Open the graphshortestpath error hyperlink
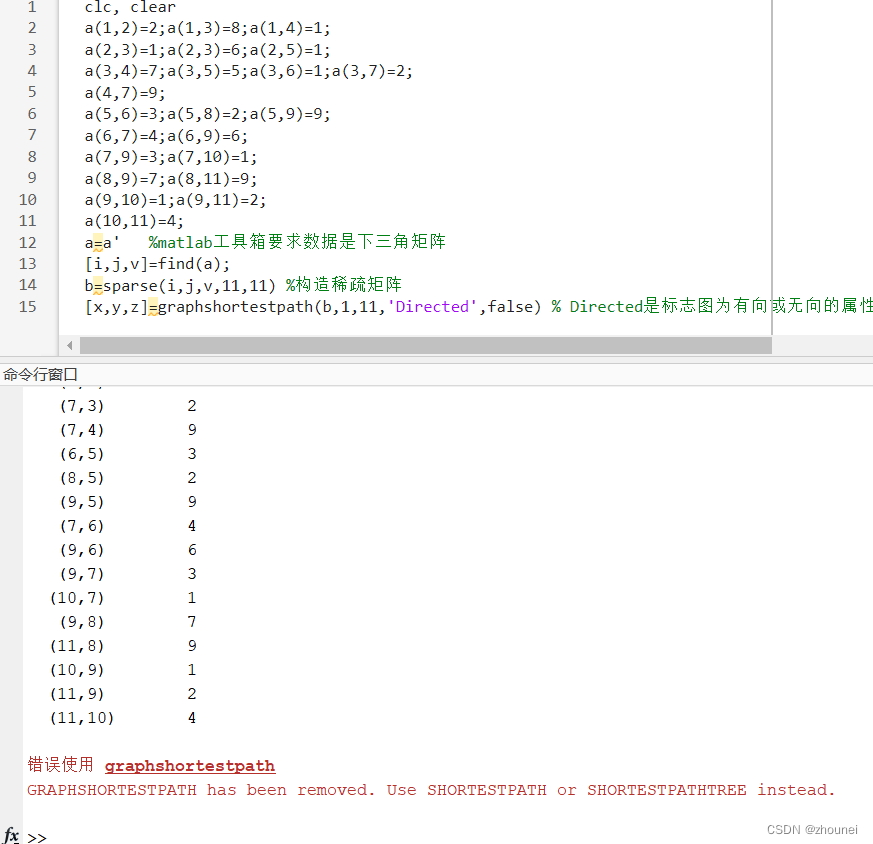The image size is (873, 844). tap(189, 765)
